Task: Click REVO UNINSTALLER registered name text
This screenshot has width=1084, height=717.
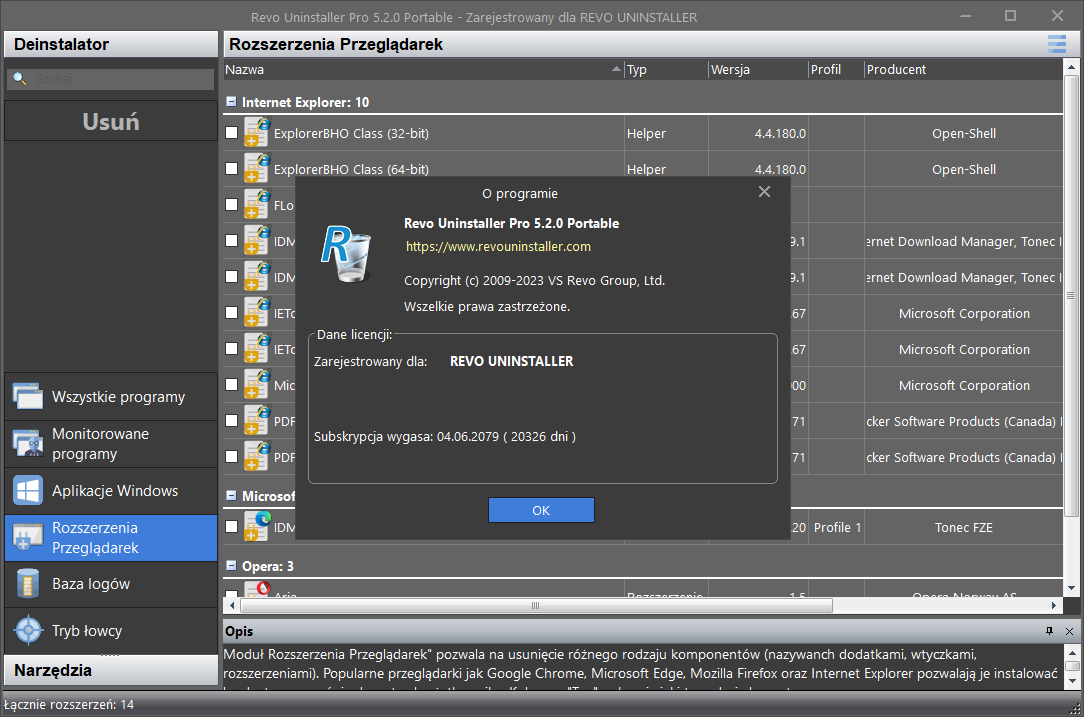Action: [x=512, y=361]
